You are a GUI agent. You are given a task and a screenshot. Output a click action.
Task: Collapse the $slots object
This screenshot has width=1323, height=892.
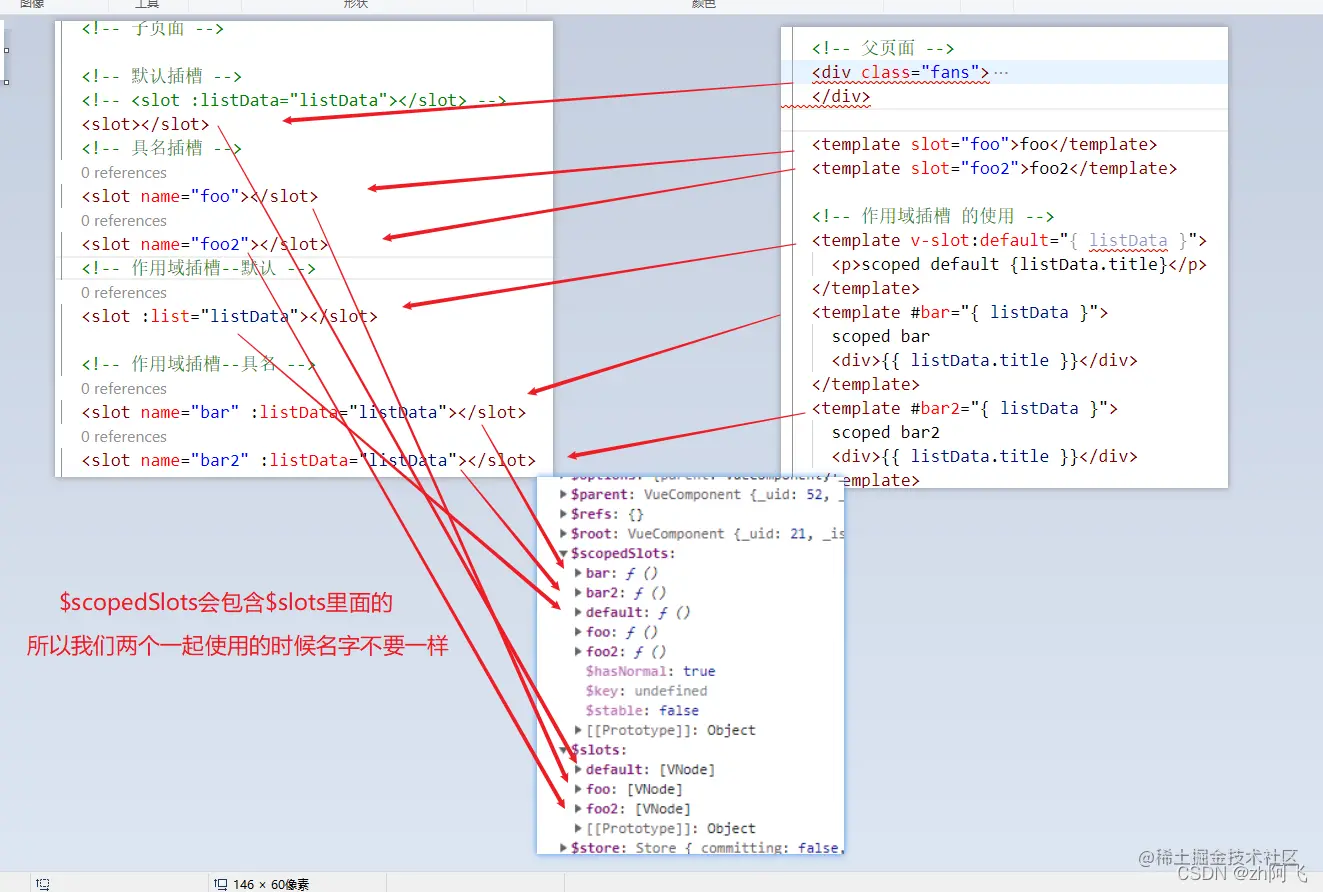tap(564, 750)
